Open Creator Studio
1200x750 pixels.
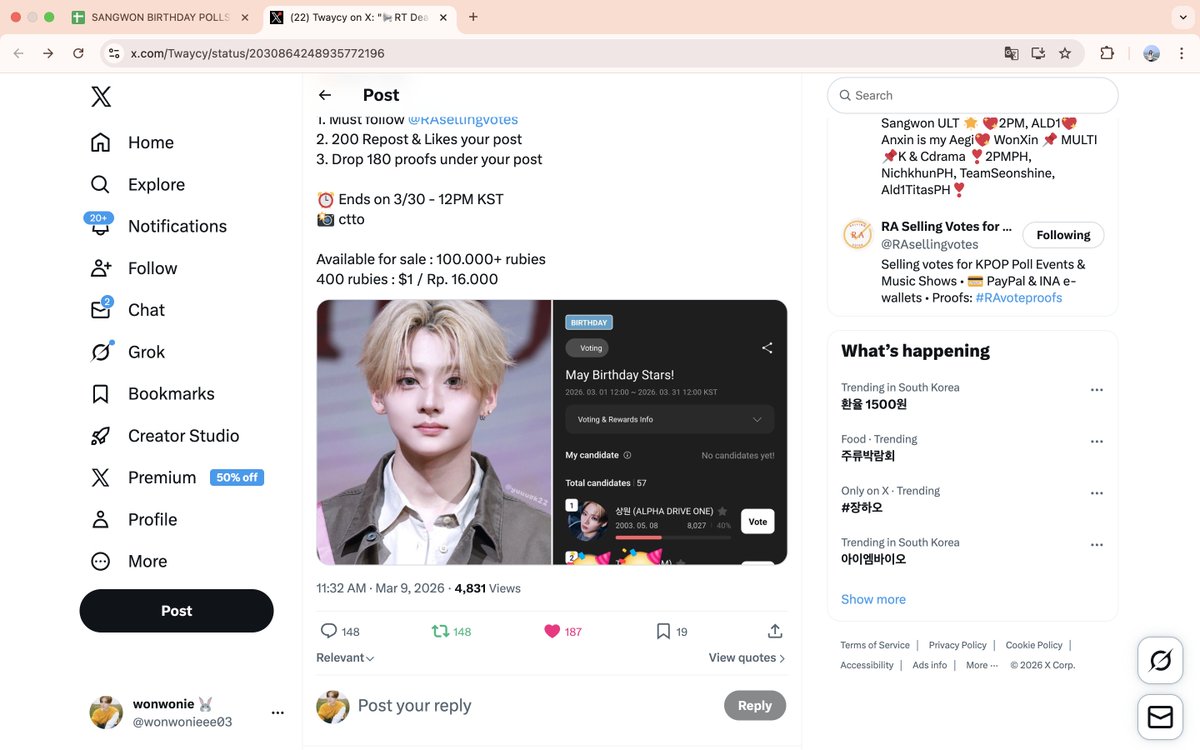coord(165,436)
